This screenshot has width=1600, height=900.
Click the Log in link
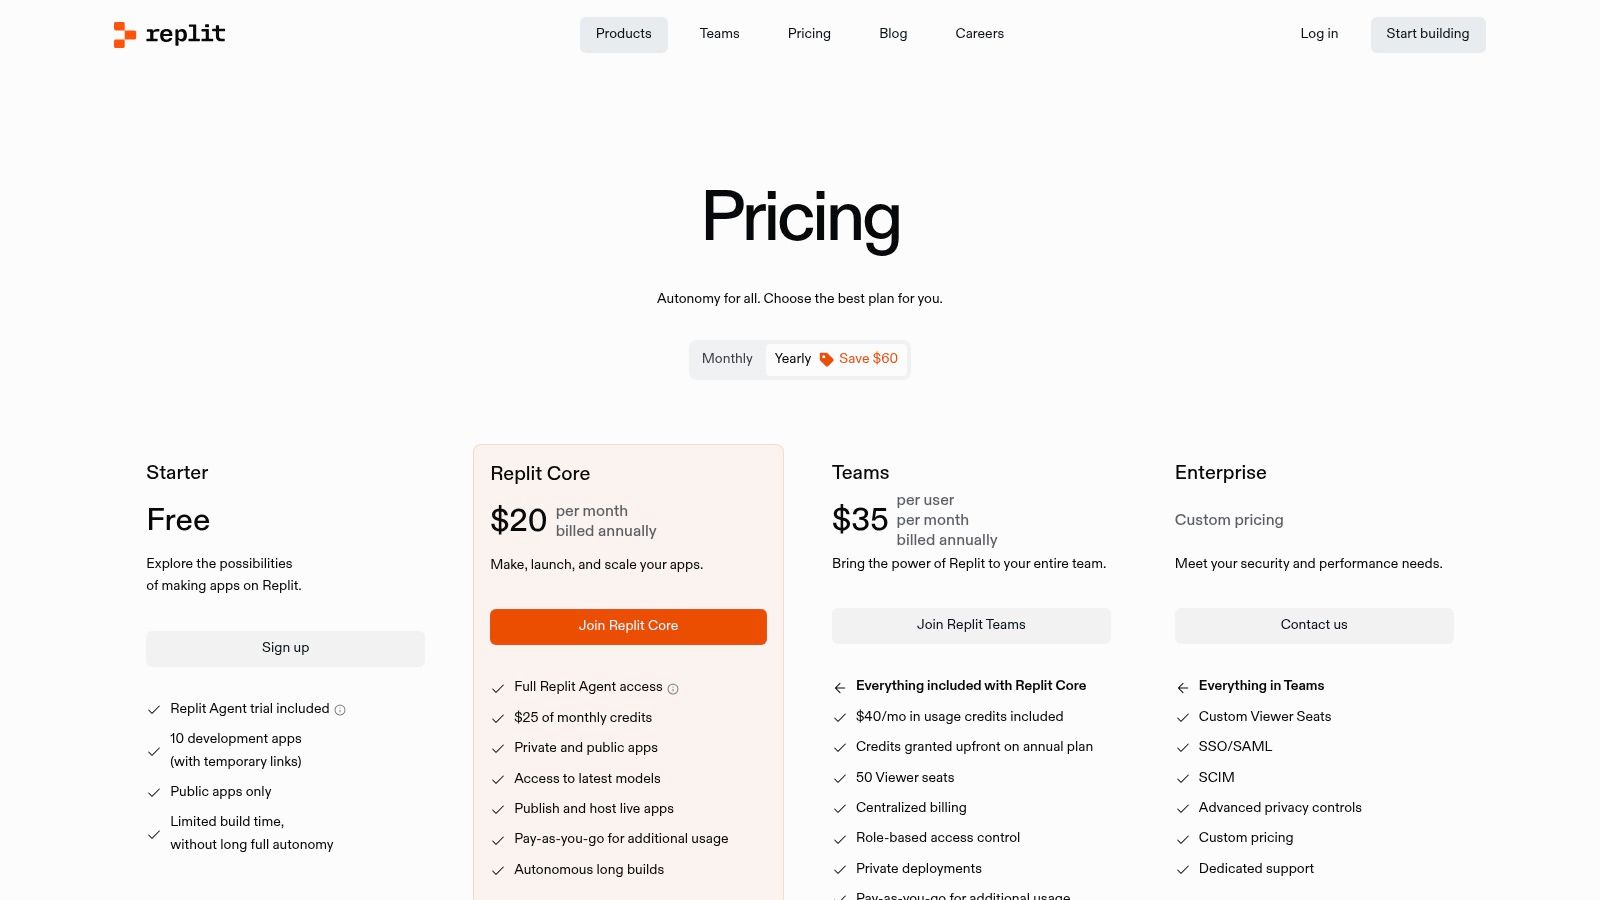[1319, 34]
